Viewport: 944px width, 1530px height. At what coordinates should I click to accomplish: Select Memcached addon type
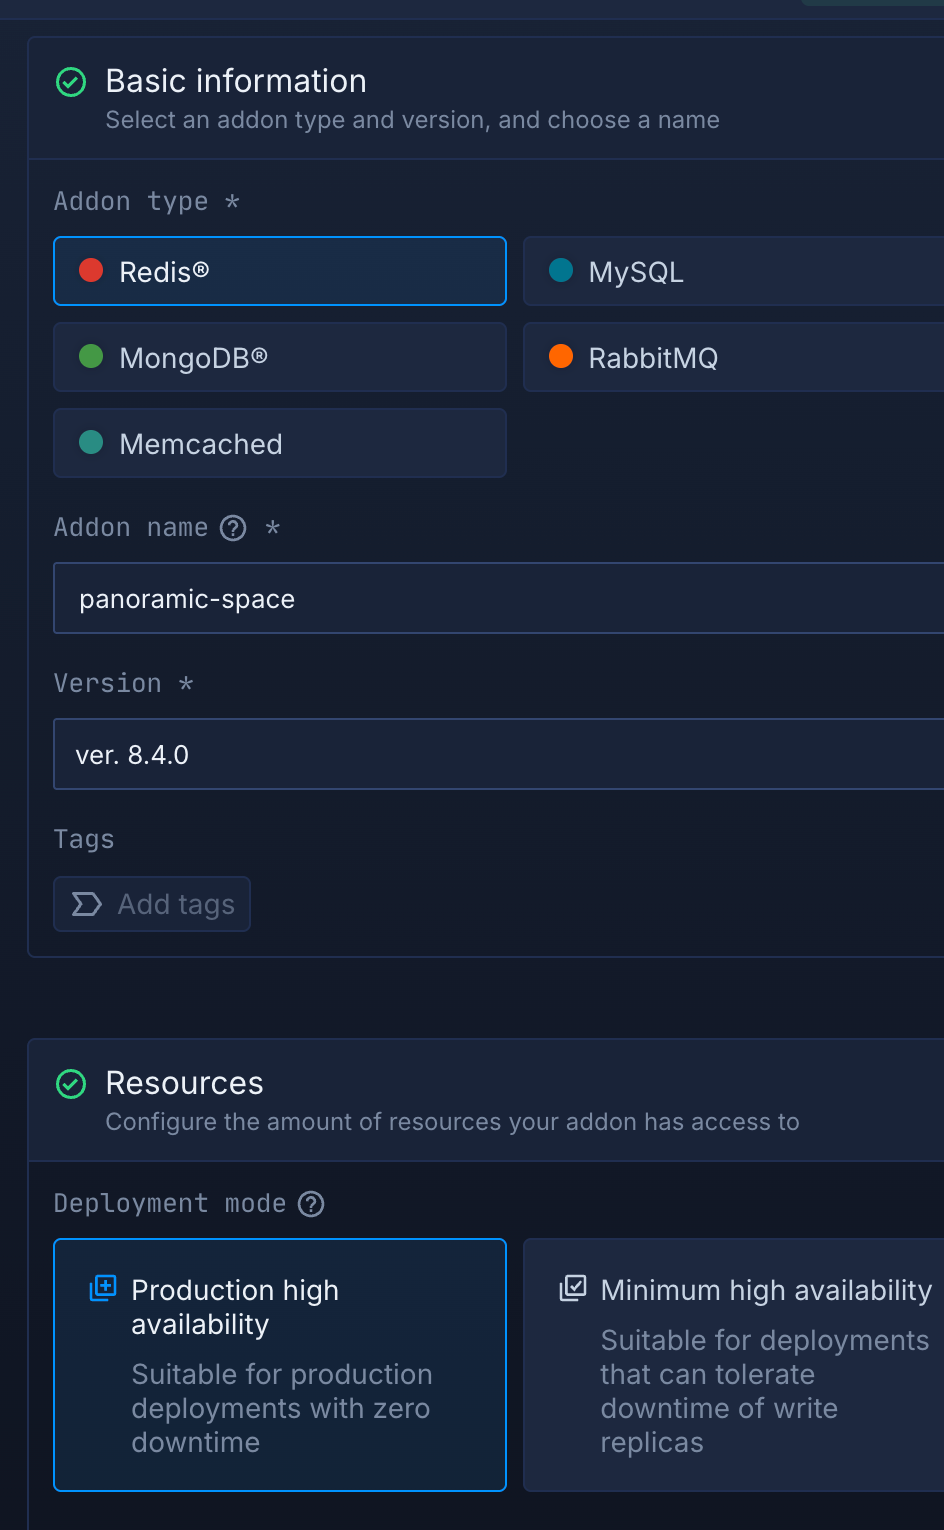280,443
